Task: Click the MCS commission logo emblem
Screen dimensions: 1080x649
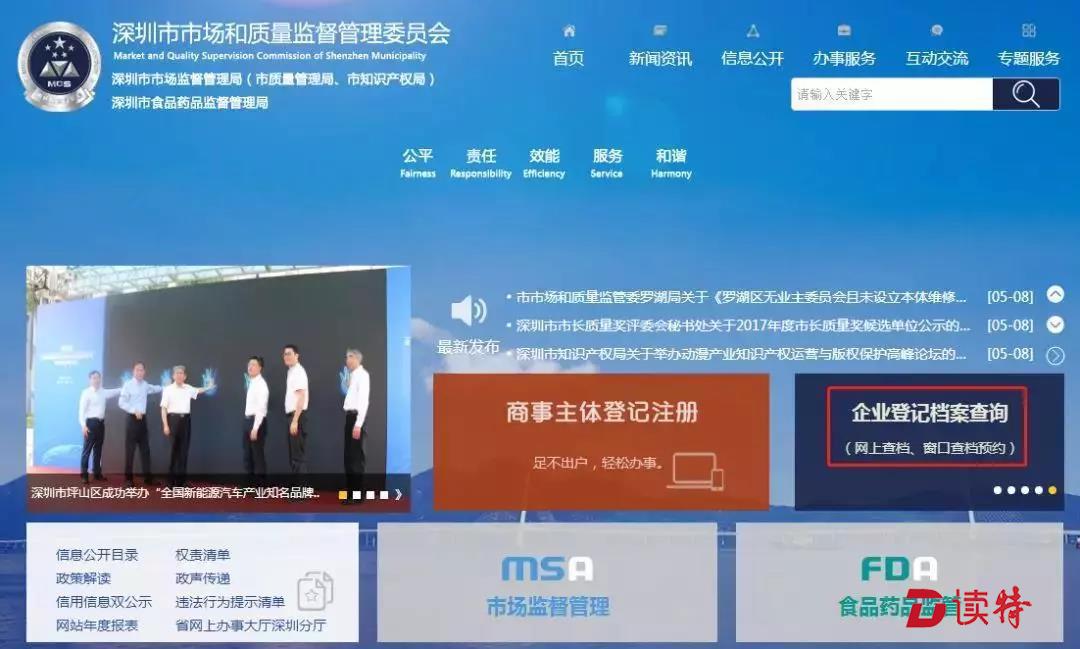Action: pos(59,67)
